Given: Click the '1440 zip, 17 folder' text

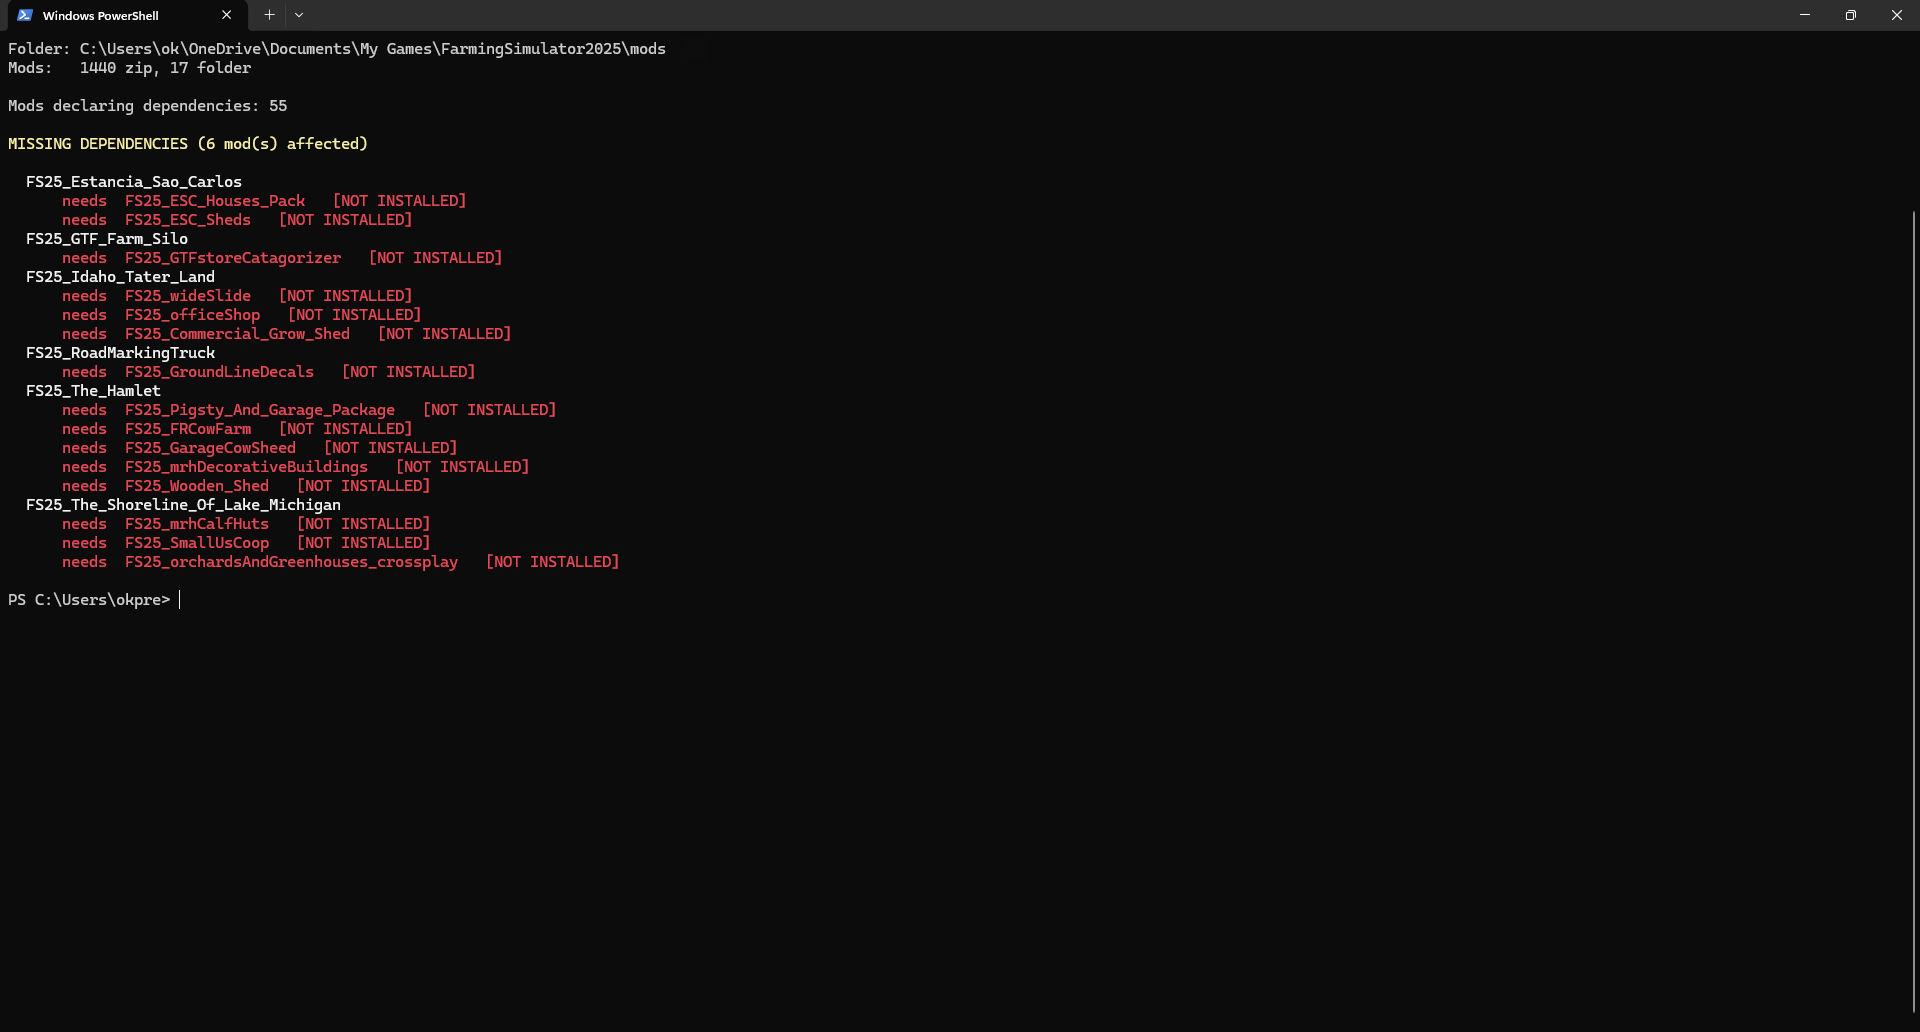Looking at the screenshot, I should click(165, 68).
